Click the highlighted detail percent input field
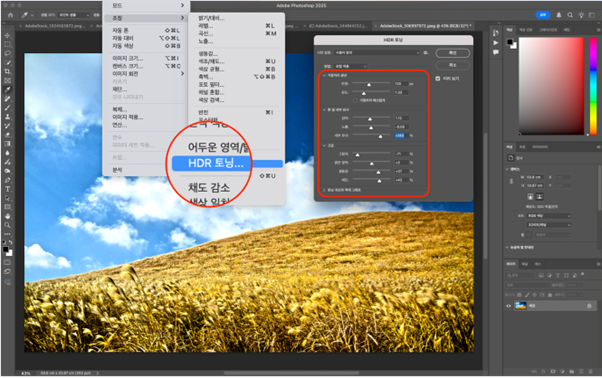Screen dimensions: 602x378 point(401,136)
